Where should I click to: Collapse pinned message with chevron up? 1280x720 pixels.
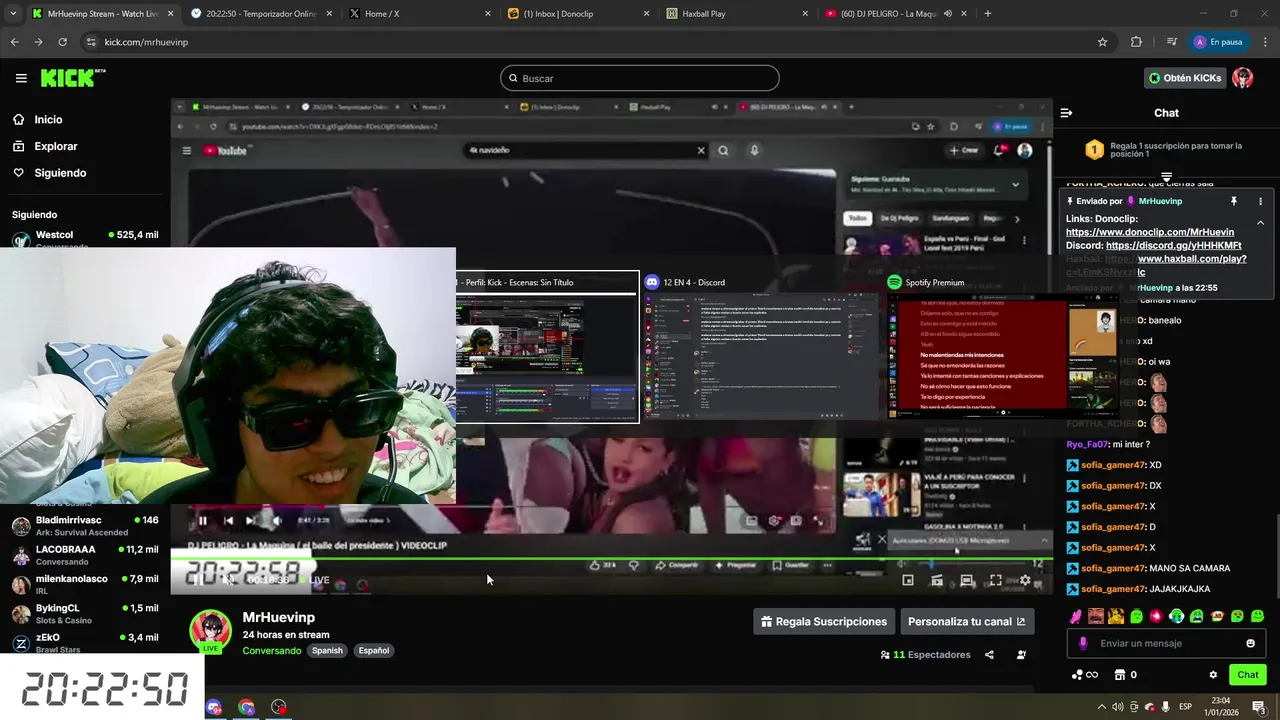pyautogui.click(x=1260, y=222)
